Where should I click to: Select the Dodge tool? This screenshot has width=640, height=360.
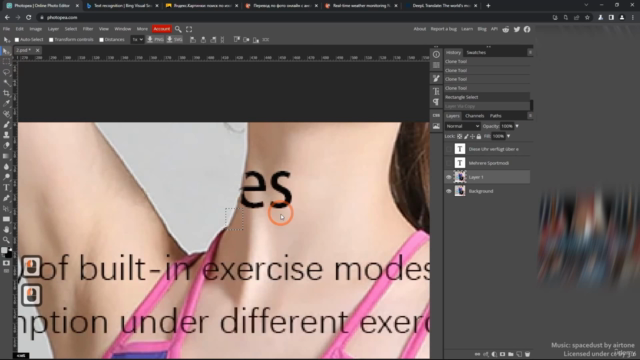pyautogui.click(x=6, y=177)
